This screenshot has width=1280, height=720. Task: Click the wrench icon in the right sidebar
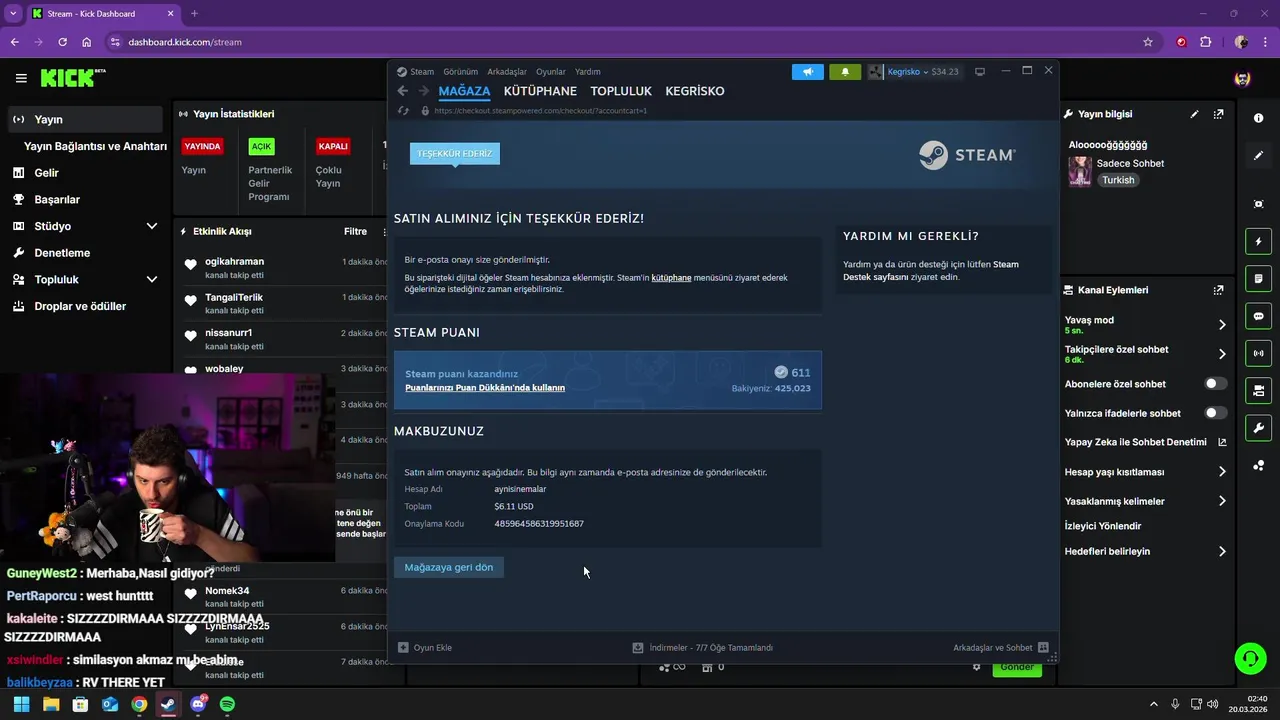click(1258, 427)
